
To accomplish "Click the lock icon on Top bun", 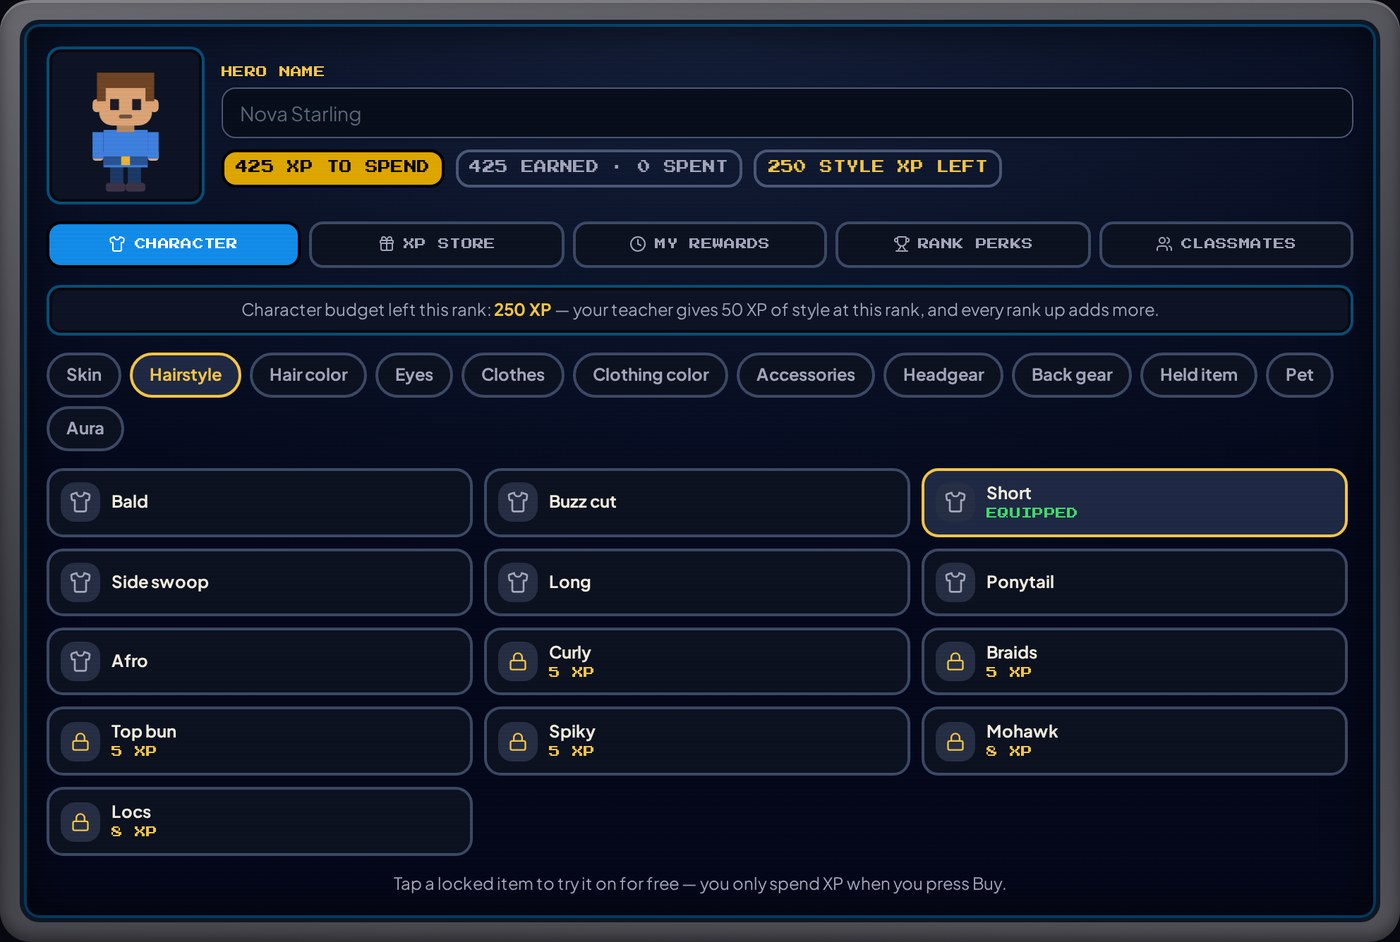I will 80,741.
